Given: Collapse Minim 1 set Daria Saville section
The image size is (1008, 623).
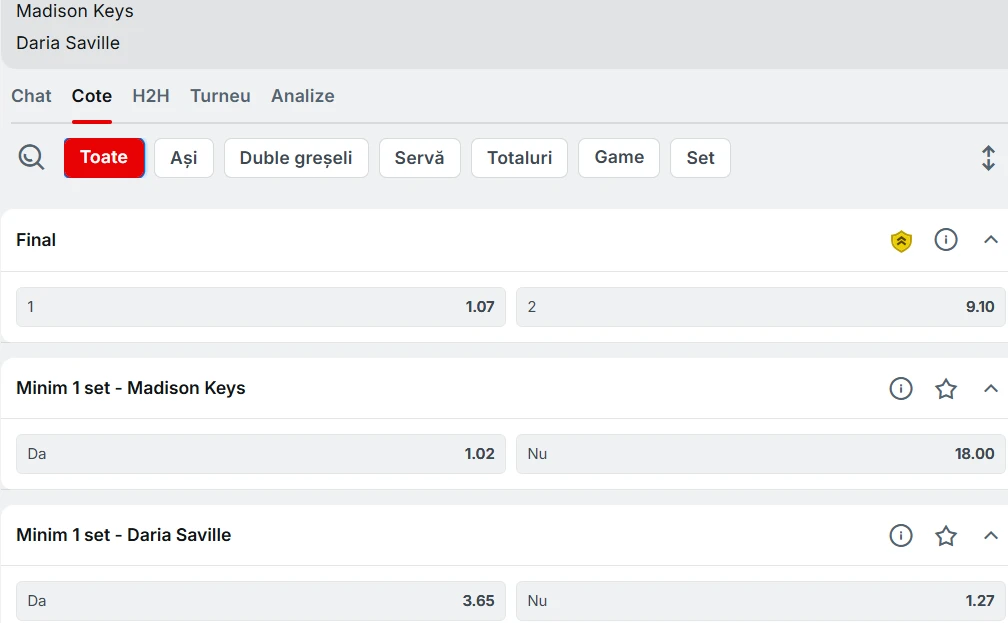Looking at the screenshot, I should click(x=990, y=536).
